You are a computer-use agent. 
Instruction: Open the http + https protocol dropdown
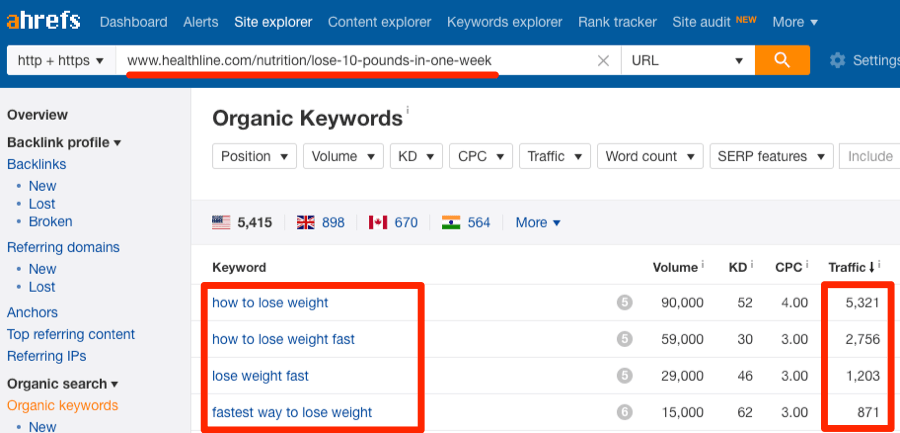tap(61, 61)
